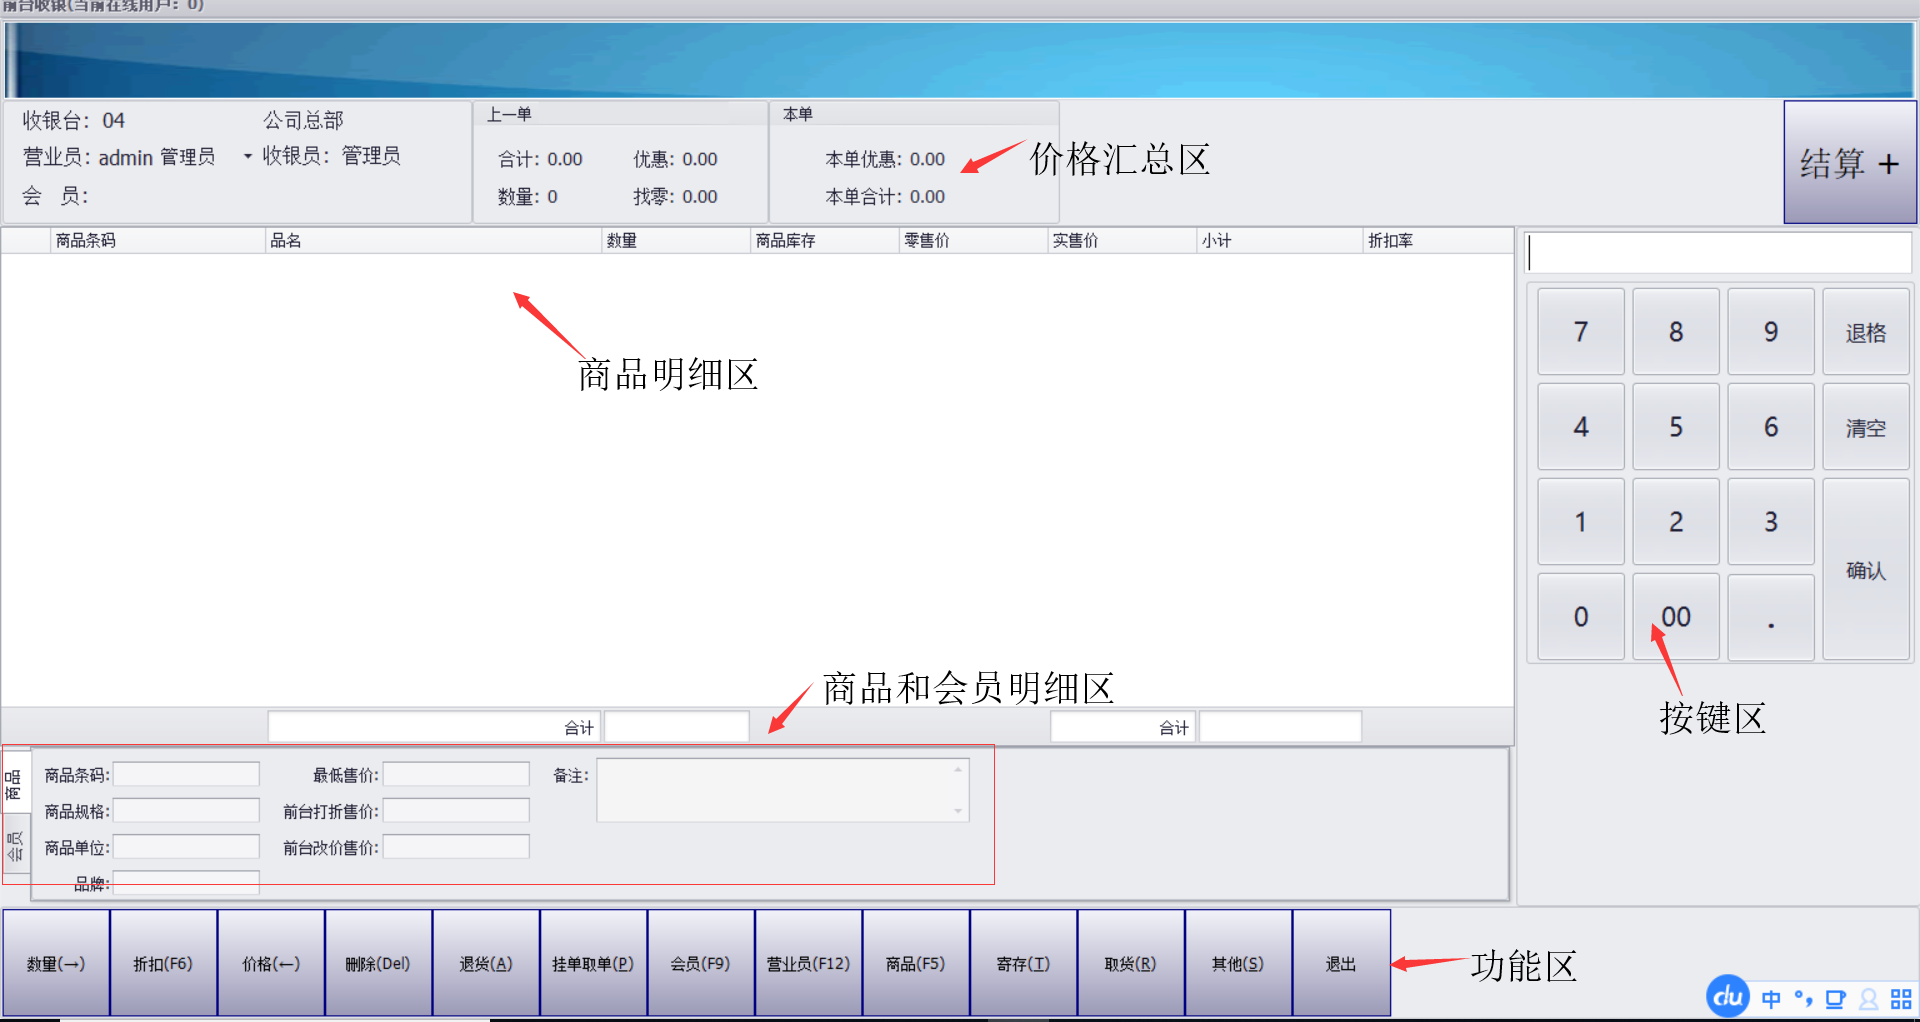Click the 清空 clear key
The width and height of the screenshot is (1920, 1022).
(1866, 427)
